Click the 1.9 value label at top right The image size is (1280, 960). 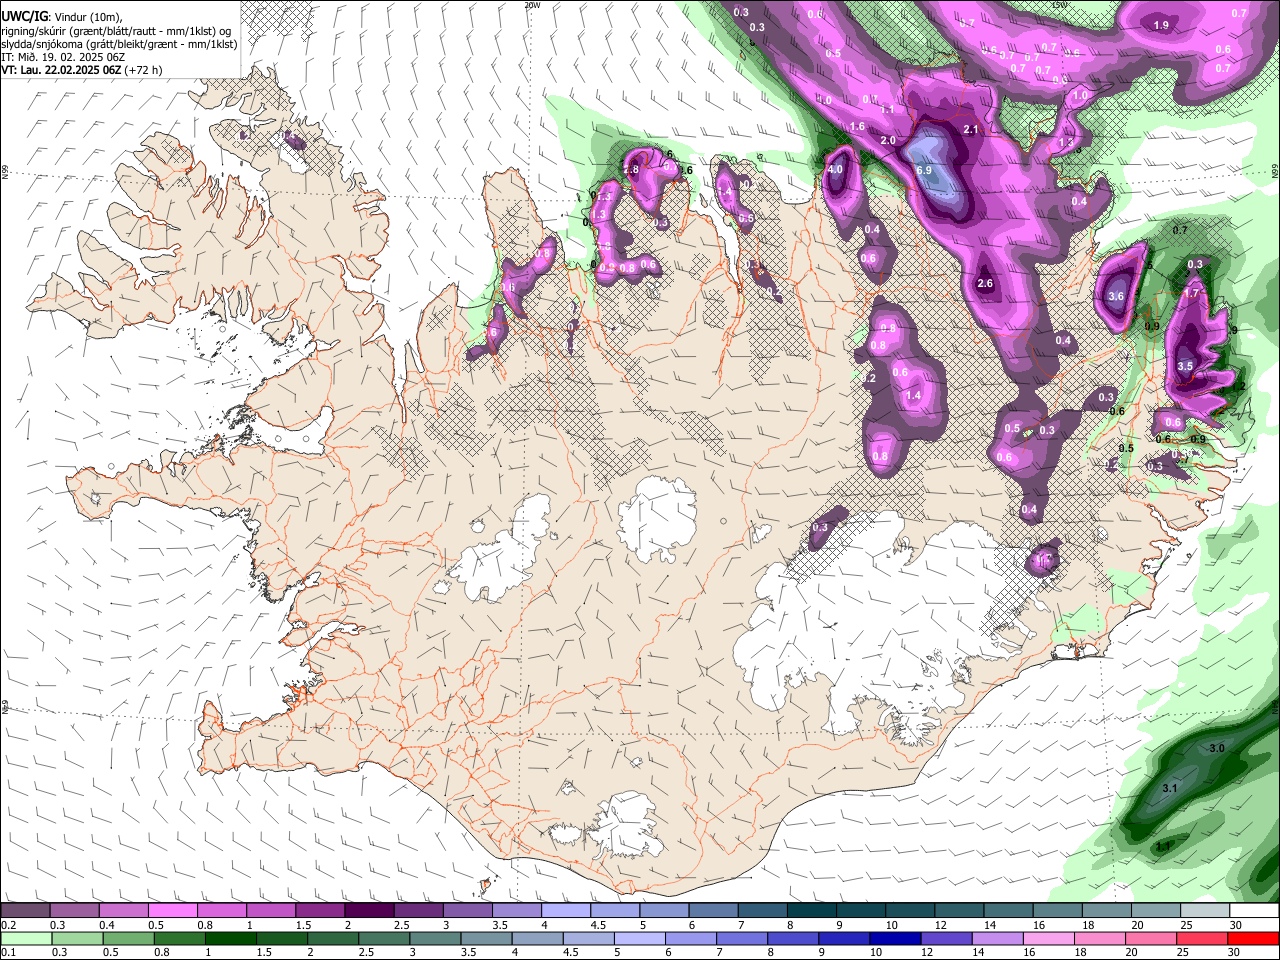[x=1161, y=26]
